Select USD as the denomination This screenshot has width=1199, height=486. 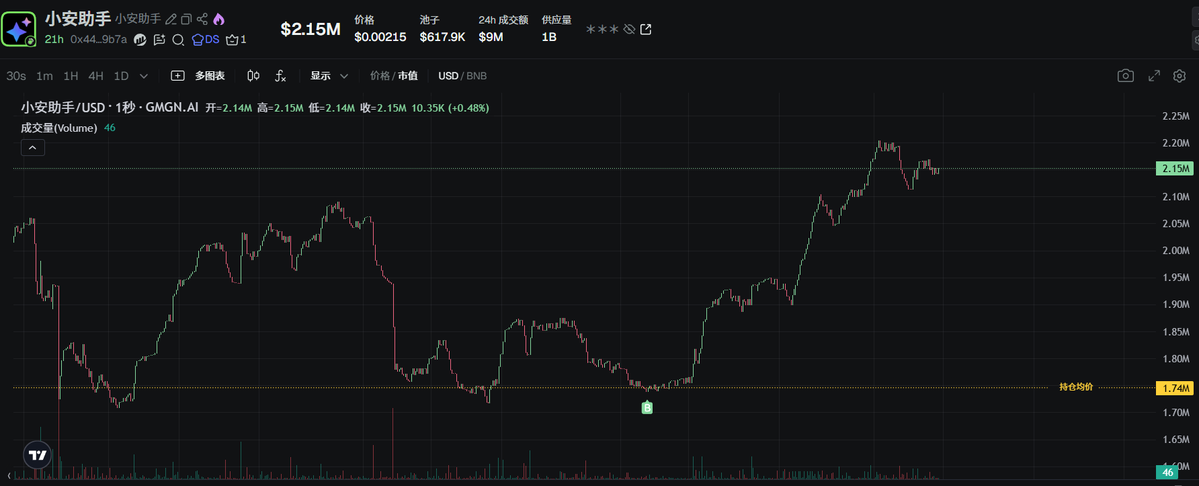point(448,76)
